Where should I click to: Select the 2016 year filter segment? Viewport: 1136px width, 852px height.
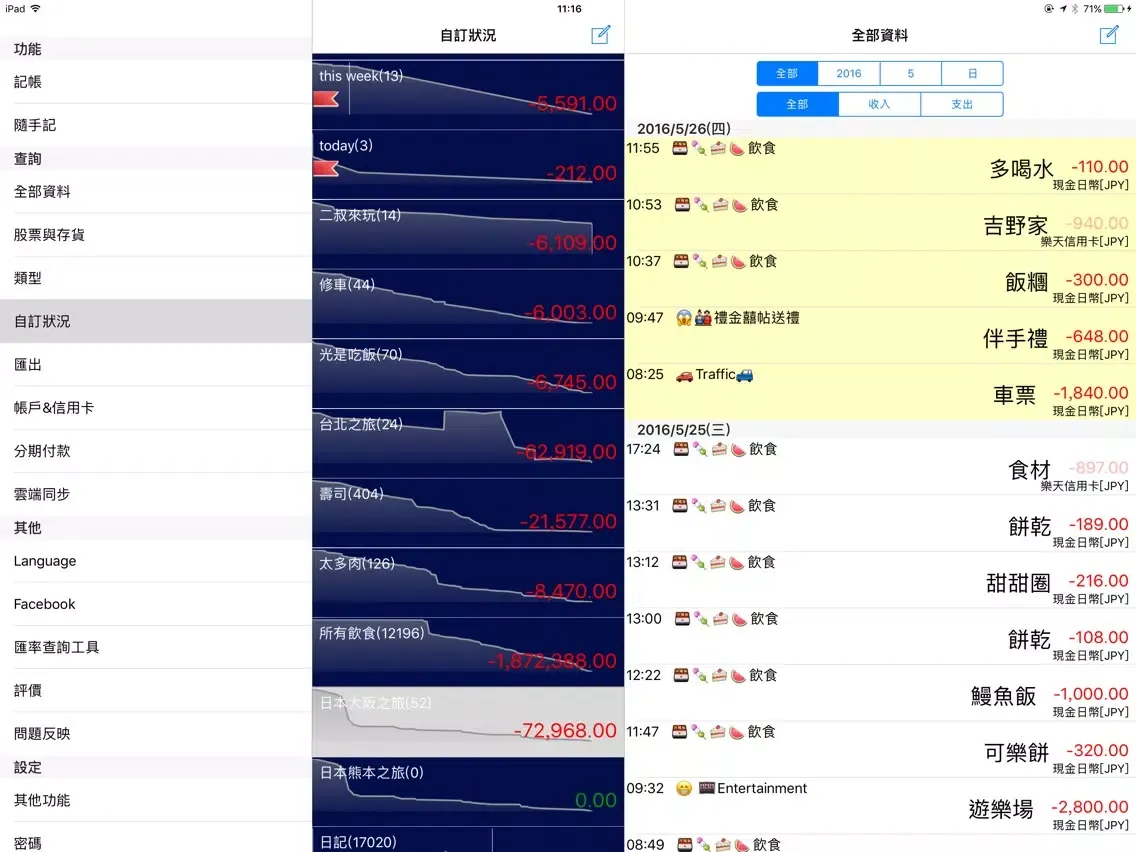click(x=849, y=73)
